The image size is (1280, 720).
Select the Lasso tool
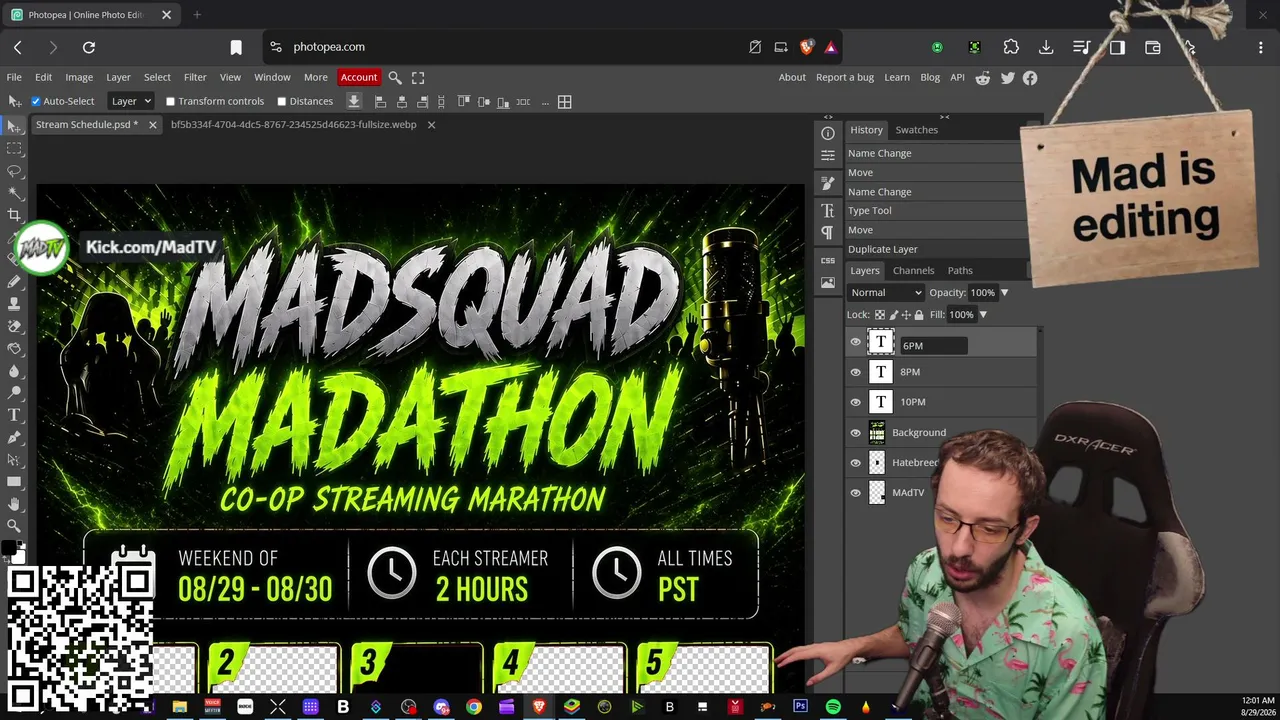tap(14, 171)
